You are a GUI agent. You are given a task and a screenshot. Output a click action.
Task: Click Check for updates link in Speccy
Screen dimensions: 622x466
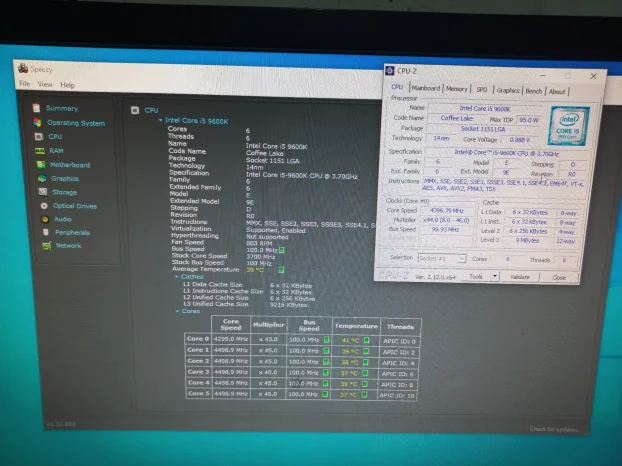[x=555, y=429]
